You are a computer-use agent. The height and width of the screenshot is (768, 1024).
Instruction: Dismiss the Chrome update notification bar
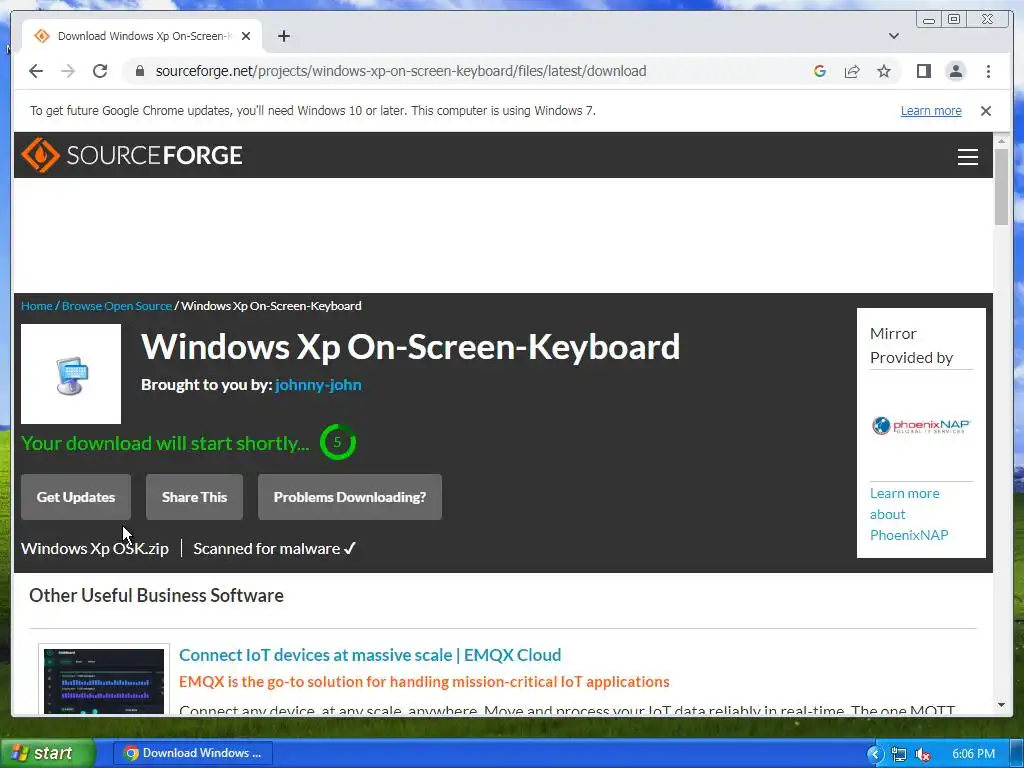tap(986, 111)
